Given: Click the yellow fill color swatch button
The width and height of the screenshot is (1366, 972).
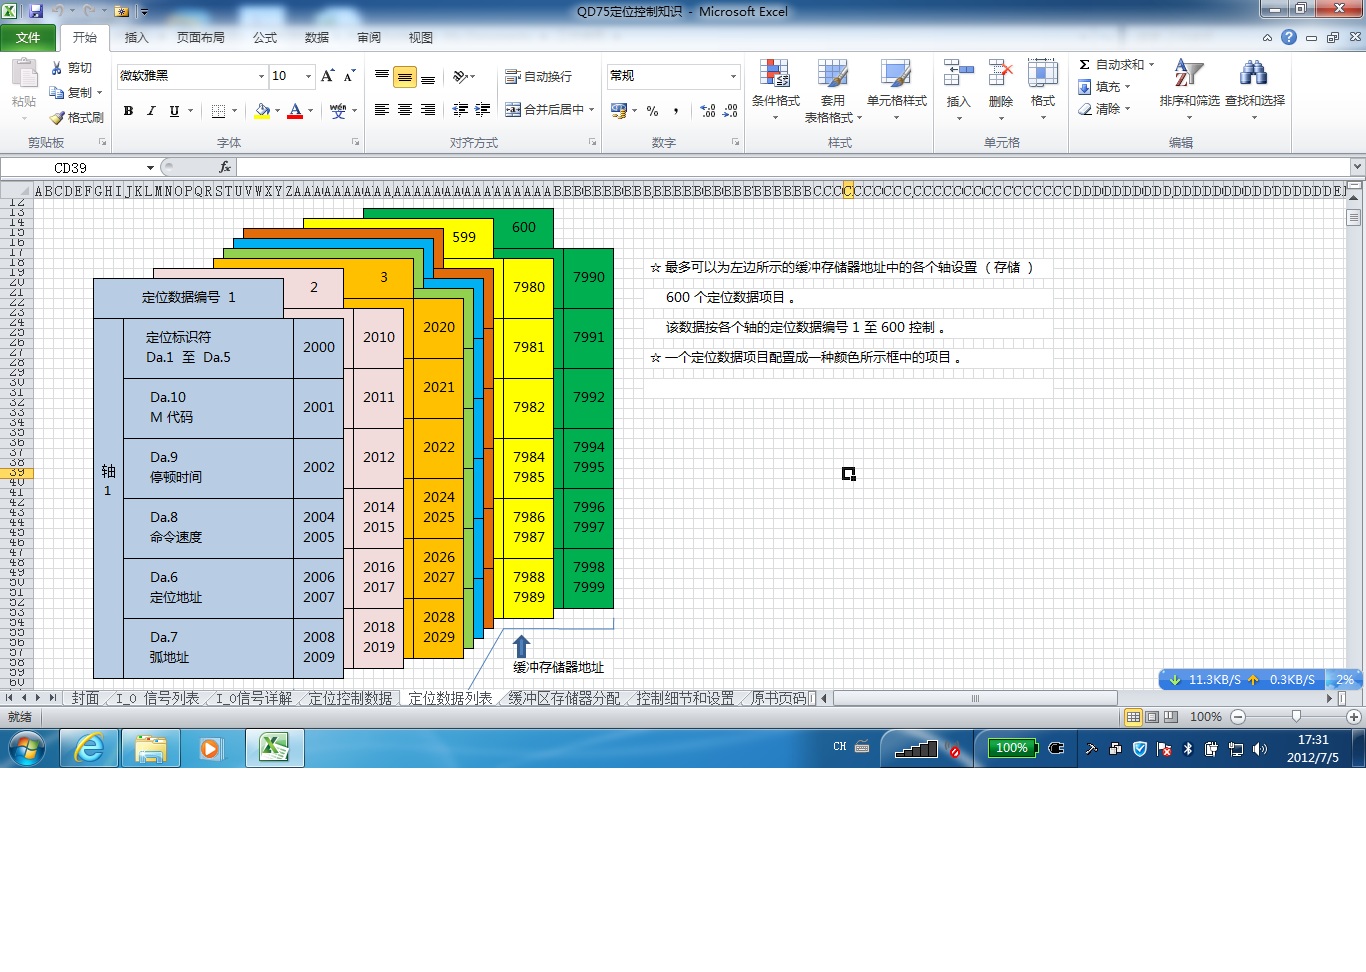Looking at the screenshot, I should tap(262, 111).
